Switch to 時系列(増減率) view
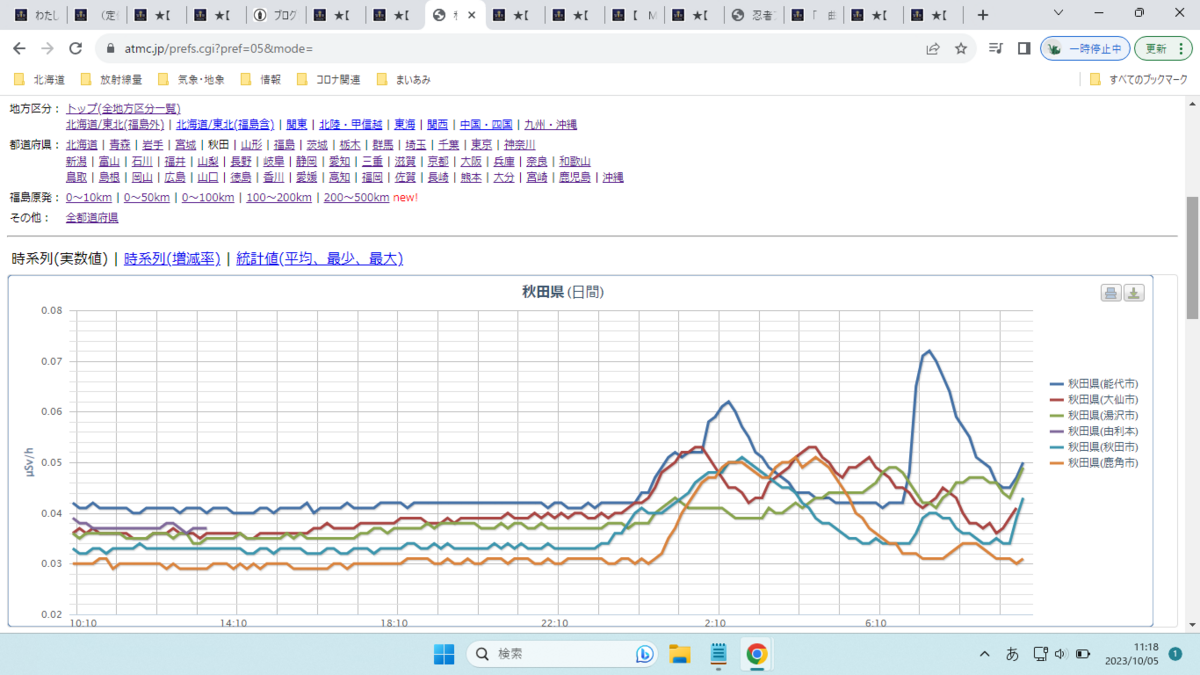The height and width of the screenshot is (675, 1200). point(172,259)
